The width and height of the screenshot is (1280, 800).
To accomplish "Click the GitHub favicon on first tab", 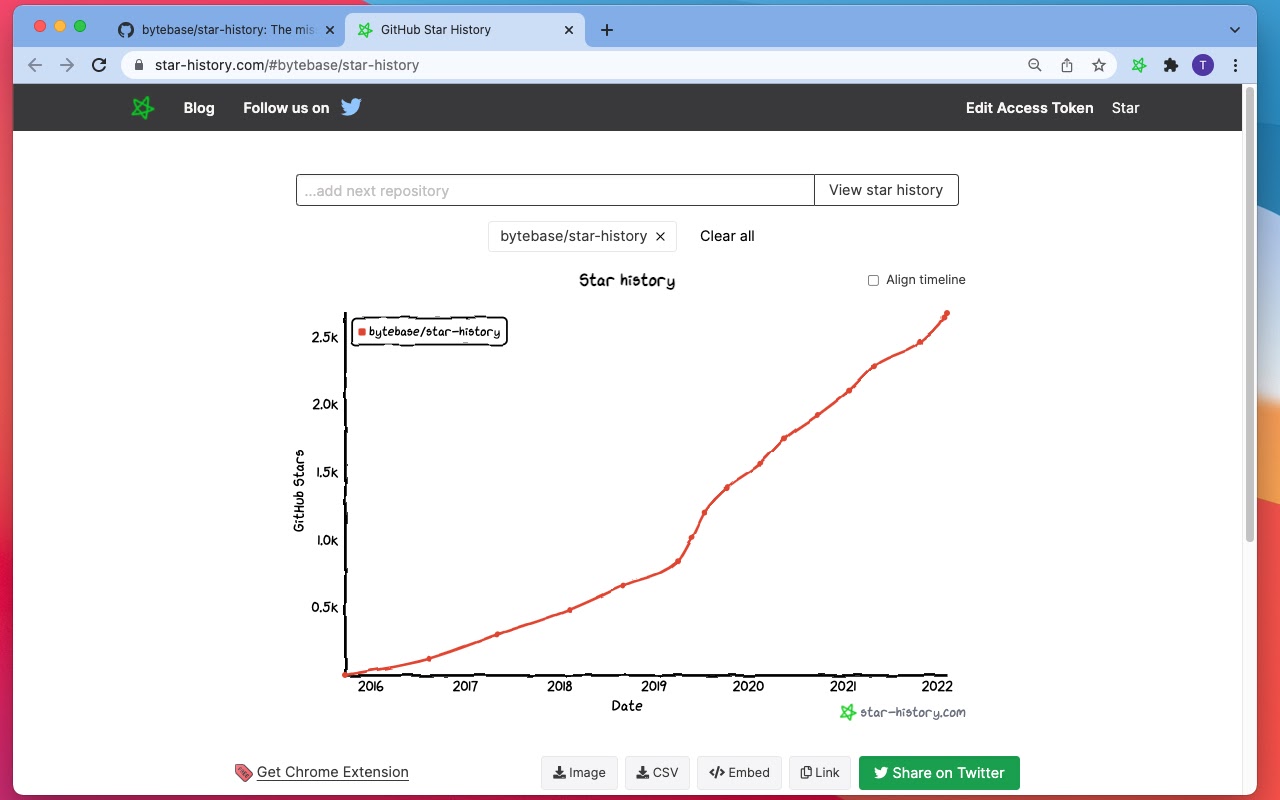I will (x=126, y=30).
